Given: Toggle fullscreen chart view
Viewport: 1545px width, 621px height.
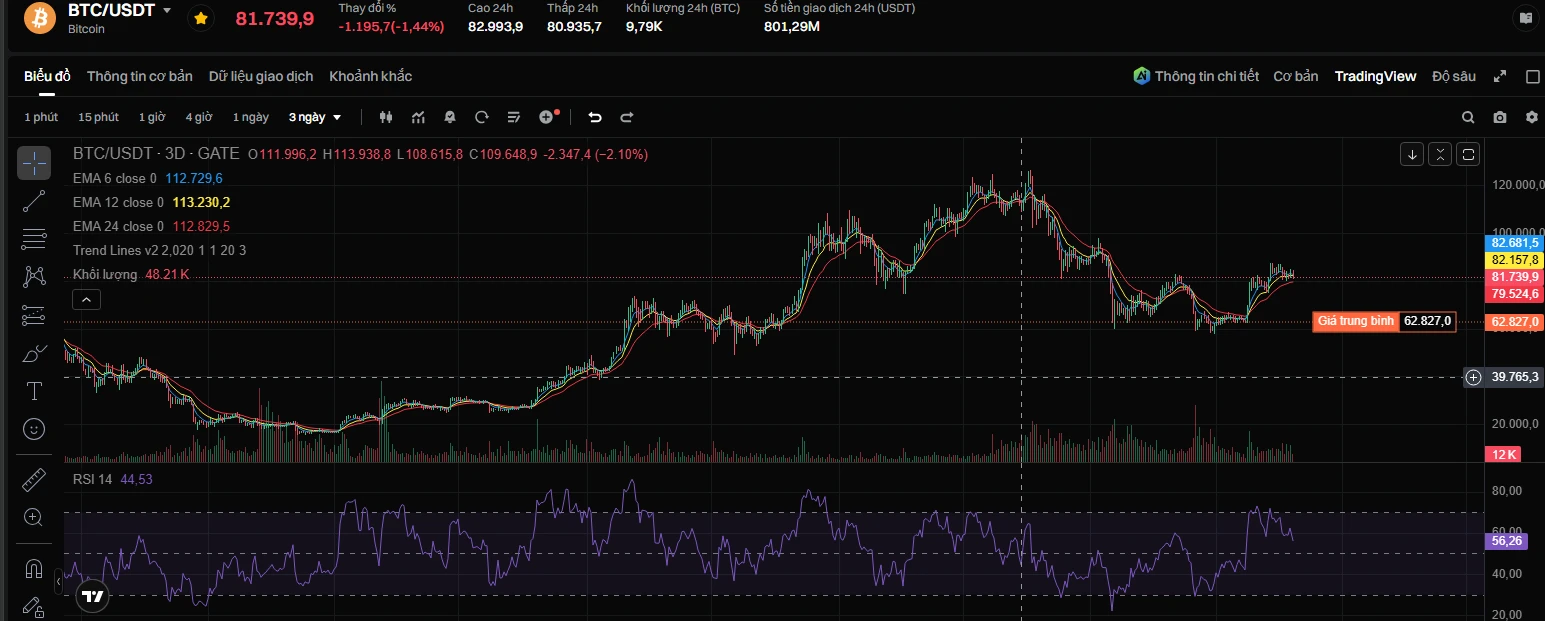Looking at the screenshot, I should 1500,76.
